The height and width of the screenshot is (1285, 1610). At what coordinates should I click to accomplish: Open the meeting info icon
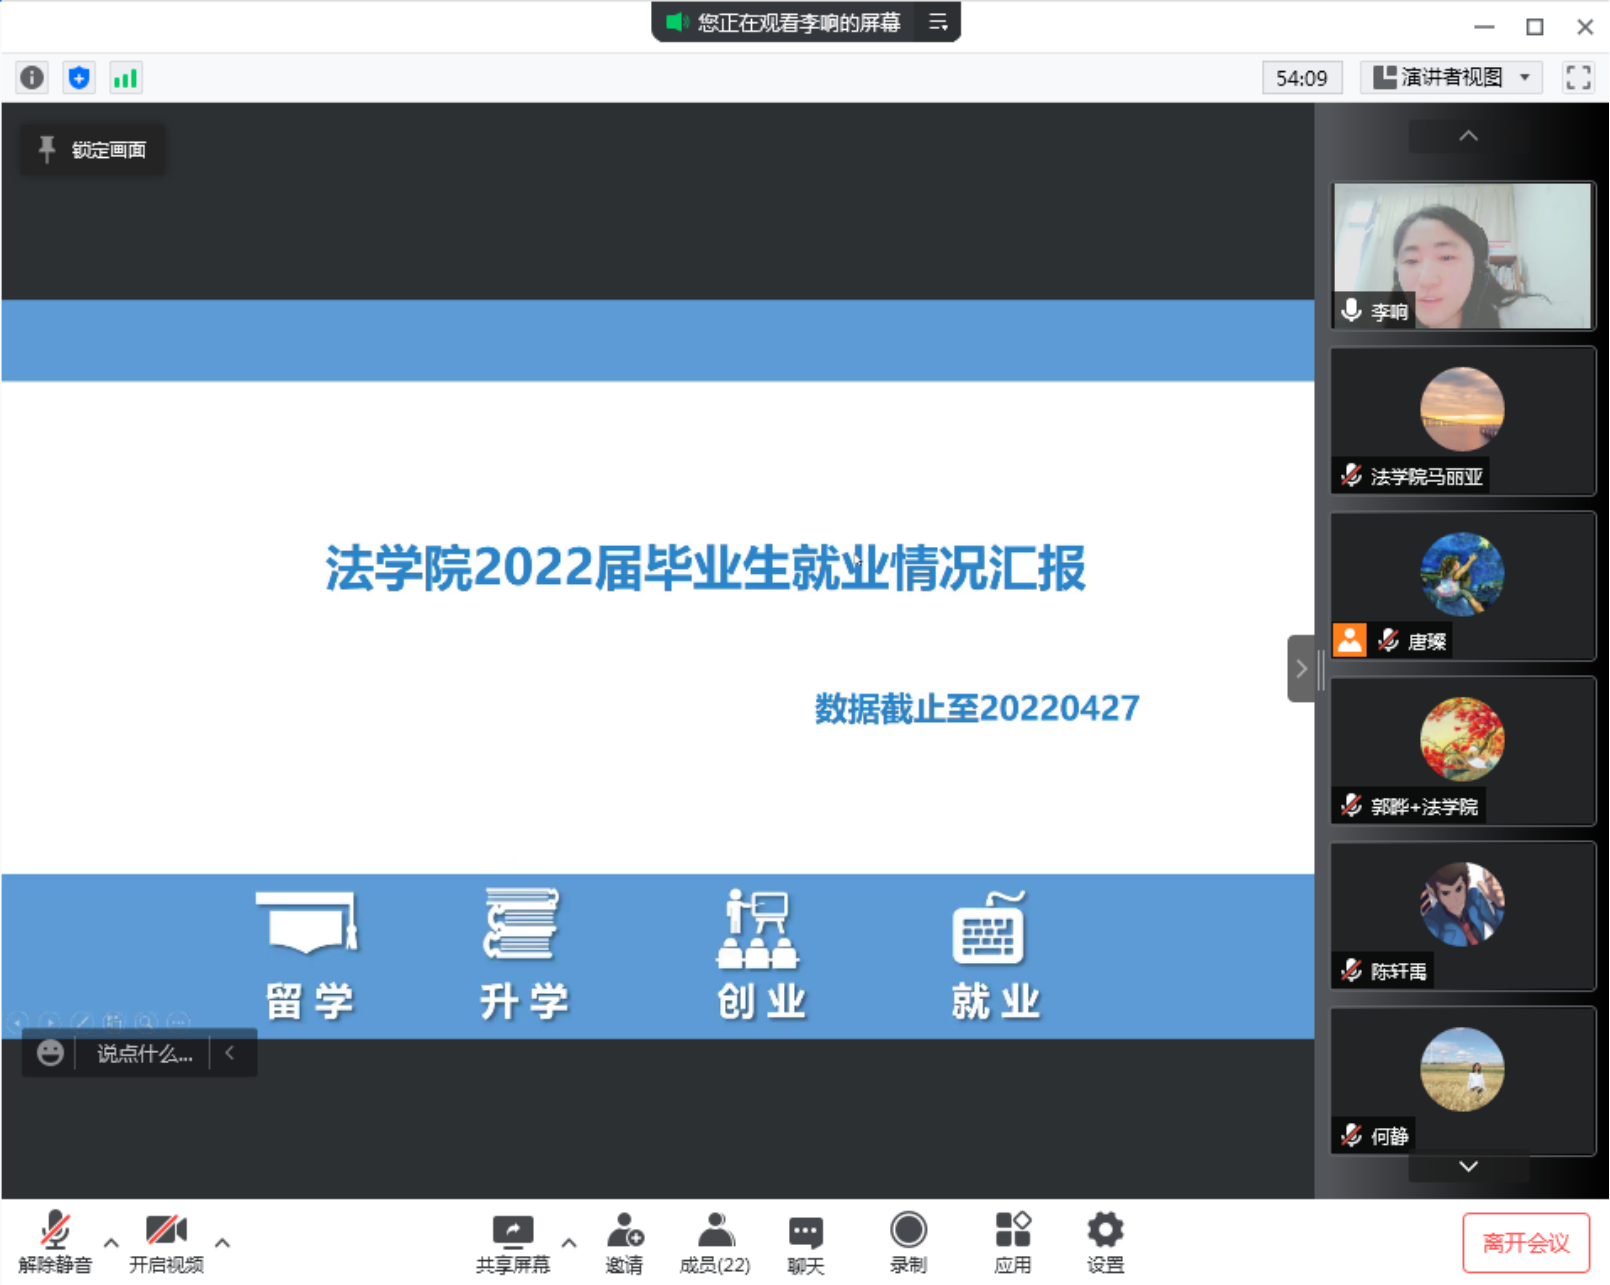coord(31,77)
